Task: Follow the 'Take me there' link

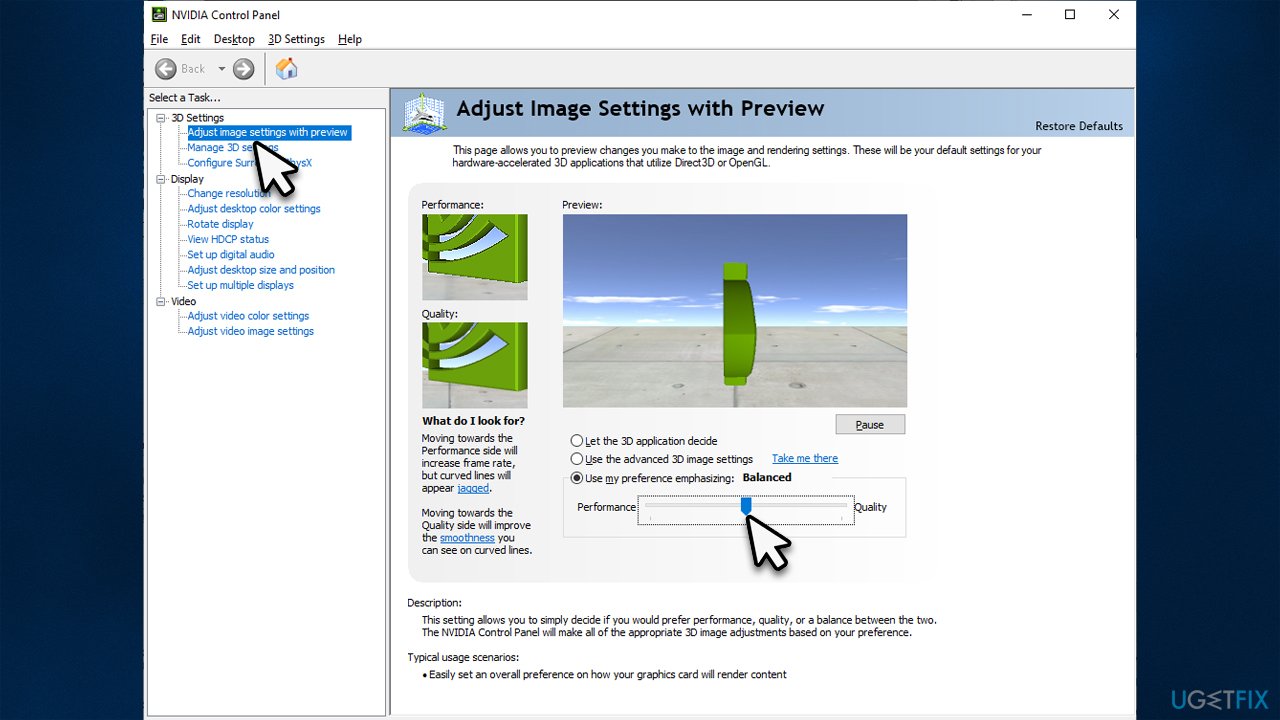Action: pos(805,459)
